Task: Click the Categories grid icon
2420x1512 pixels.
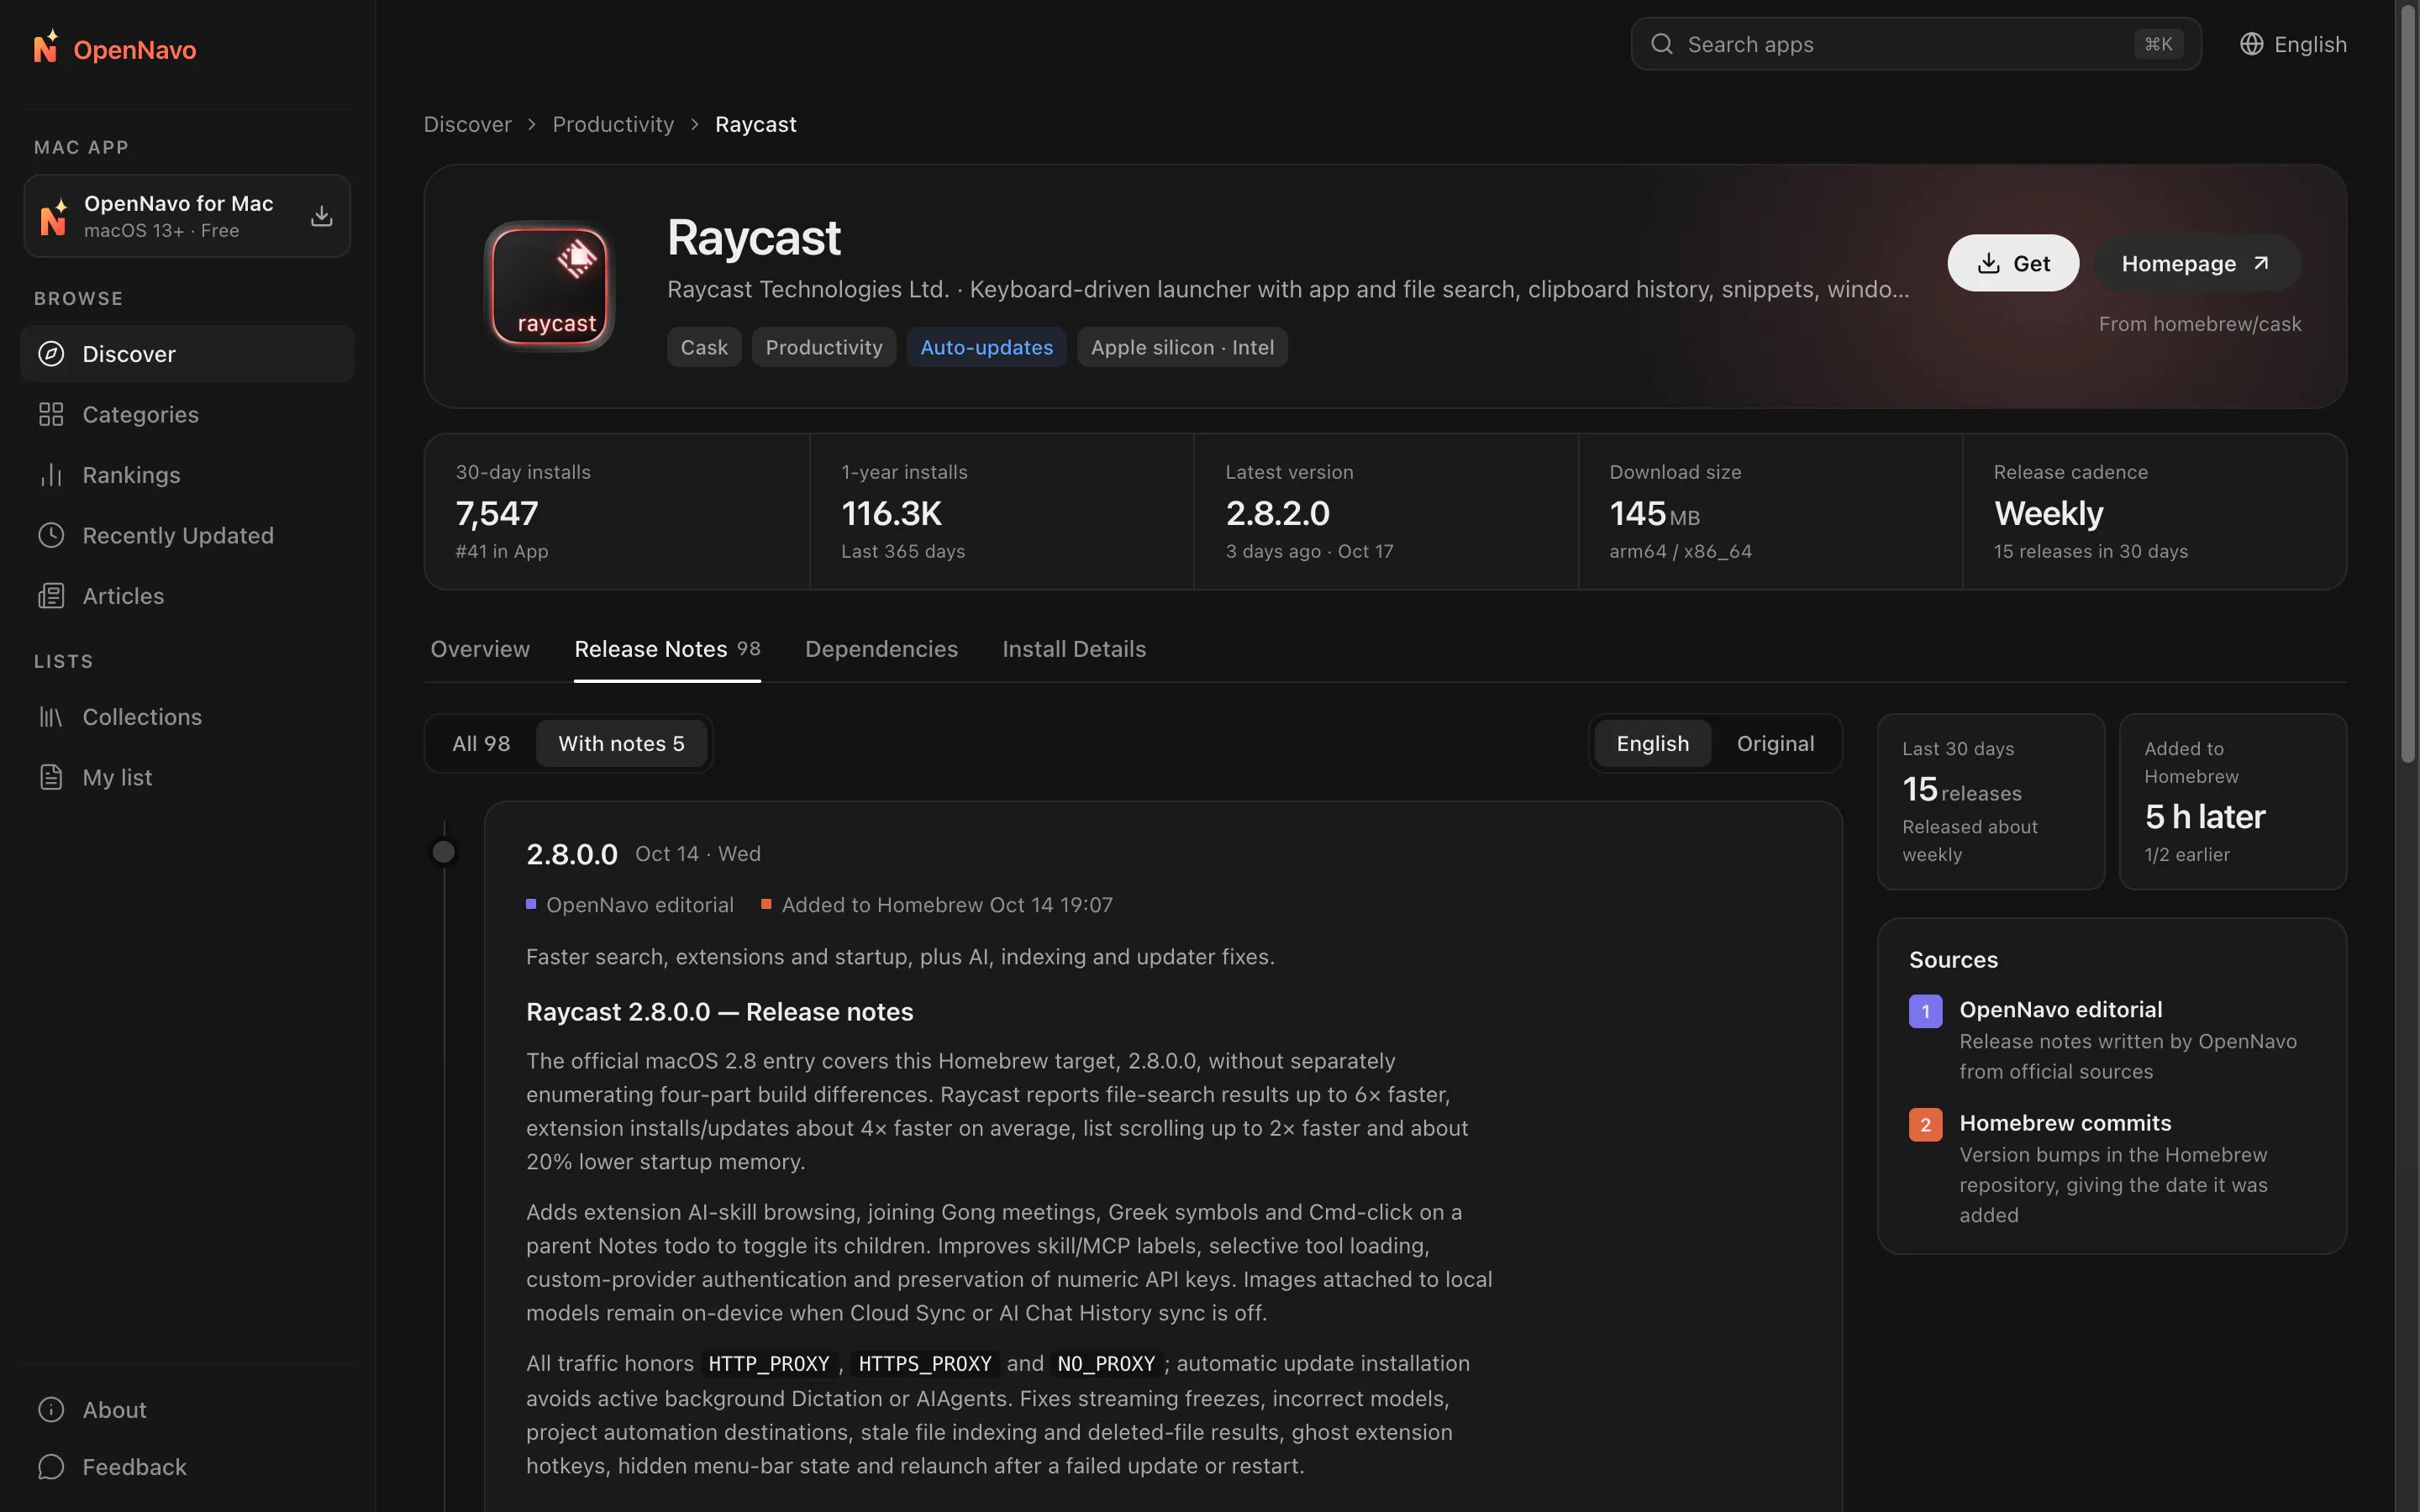Action: tap(51, 414)
